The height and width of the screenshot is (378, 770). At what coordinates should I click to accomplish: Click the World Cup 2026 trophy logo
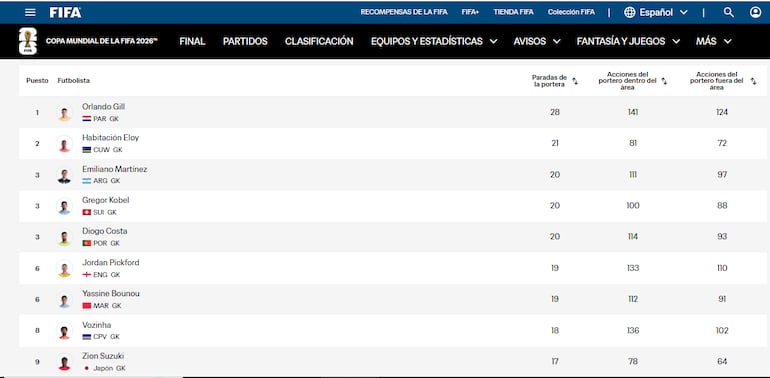point(28,41)
